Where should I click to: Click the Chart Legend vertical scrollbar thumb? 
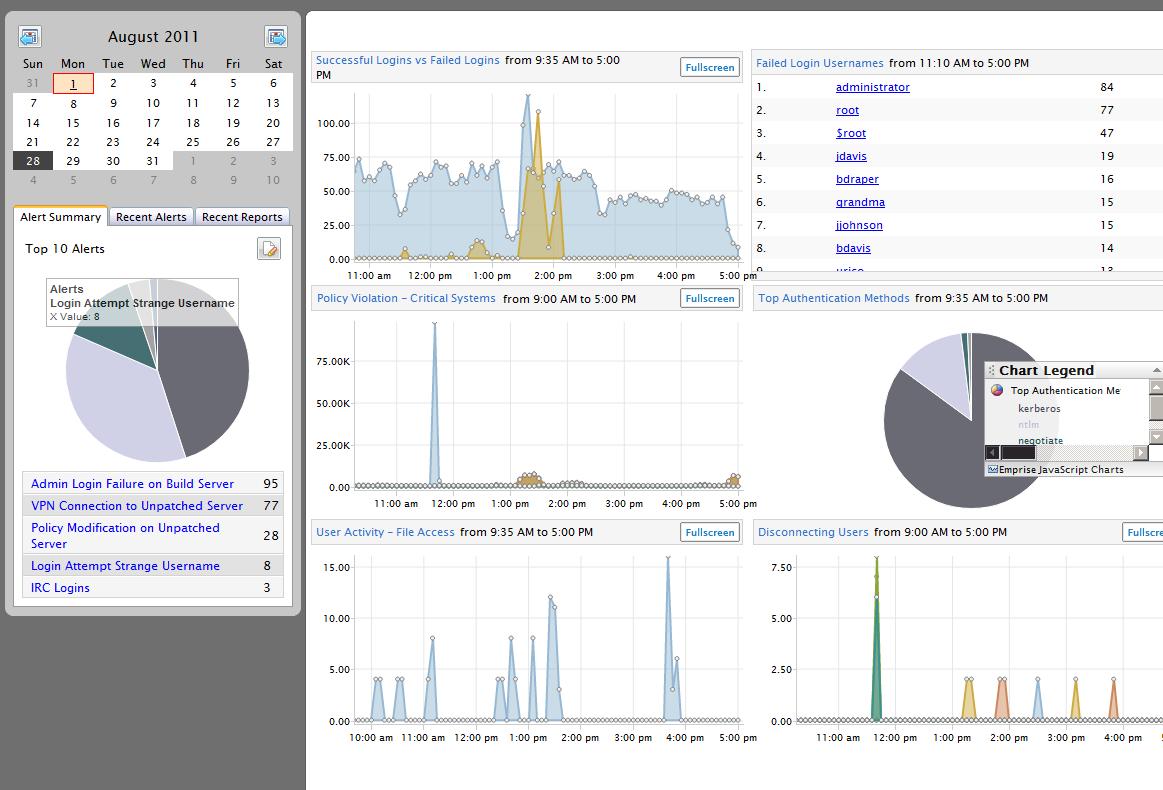(1156, 407)
